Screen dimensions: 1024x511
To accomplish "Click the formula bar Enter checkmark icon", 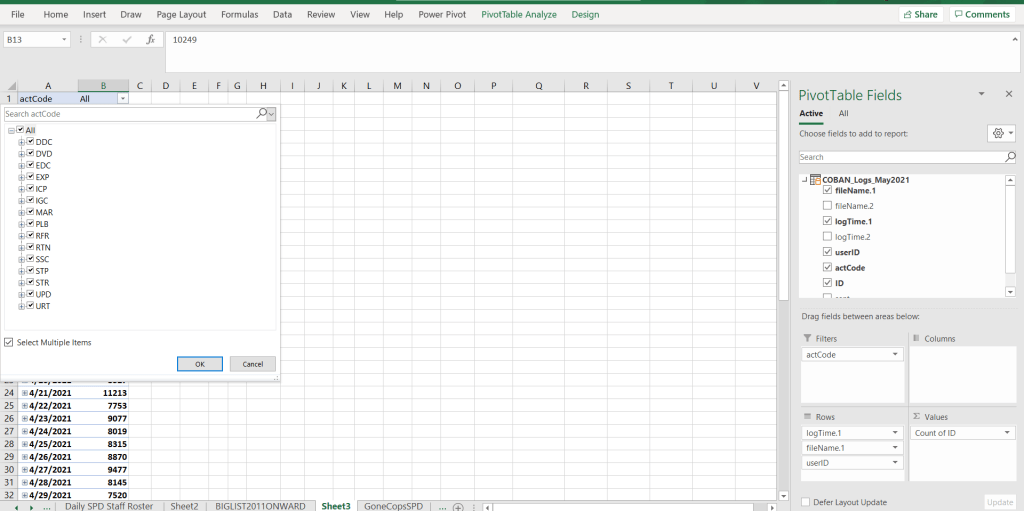I will pyautogui.click(x=127, y=40).
